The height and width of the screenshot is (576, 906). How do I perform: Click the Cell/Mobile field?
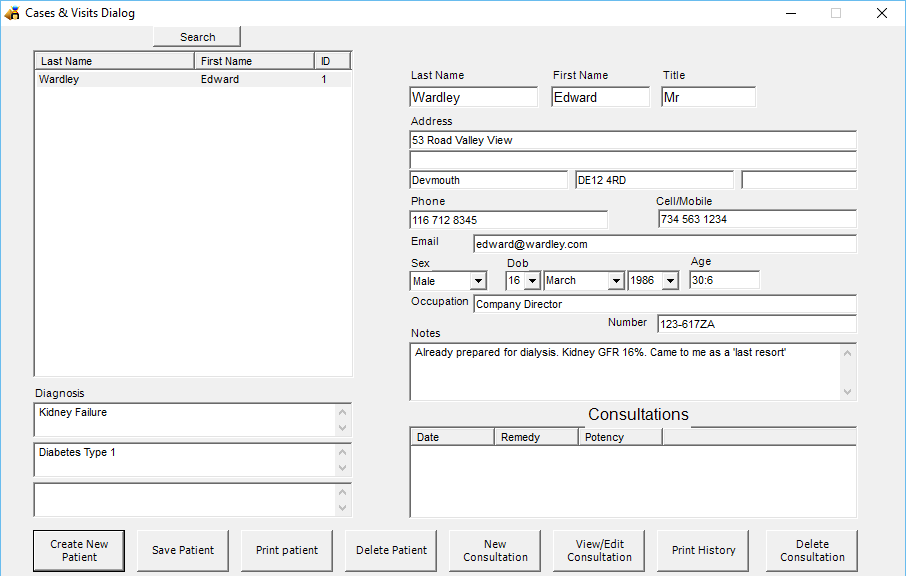tap(758, 220)
